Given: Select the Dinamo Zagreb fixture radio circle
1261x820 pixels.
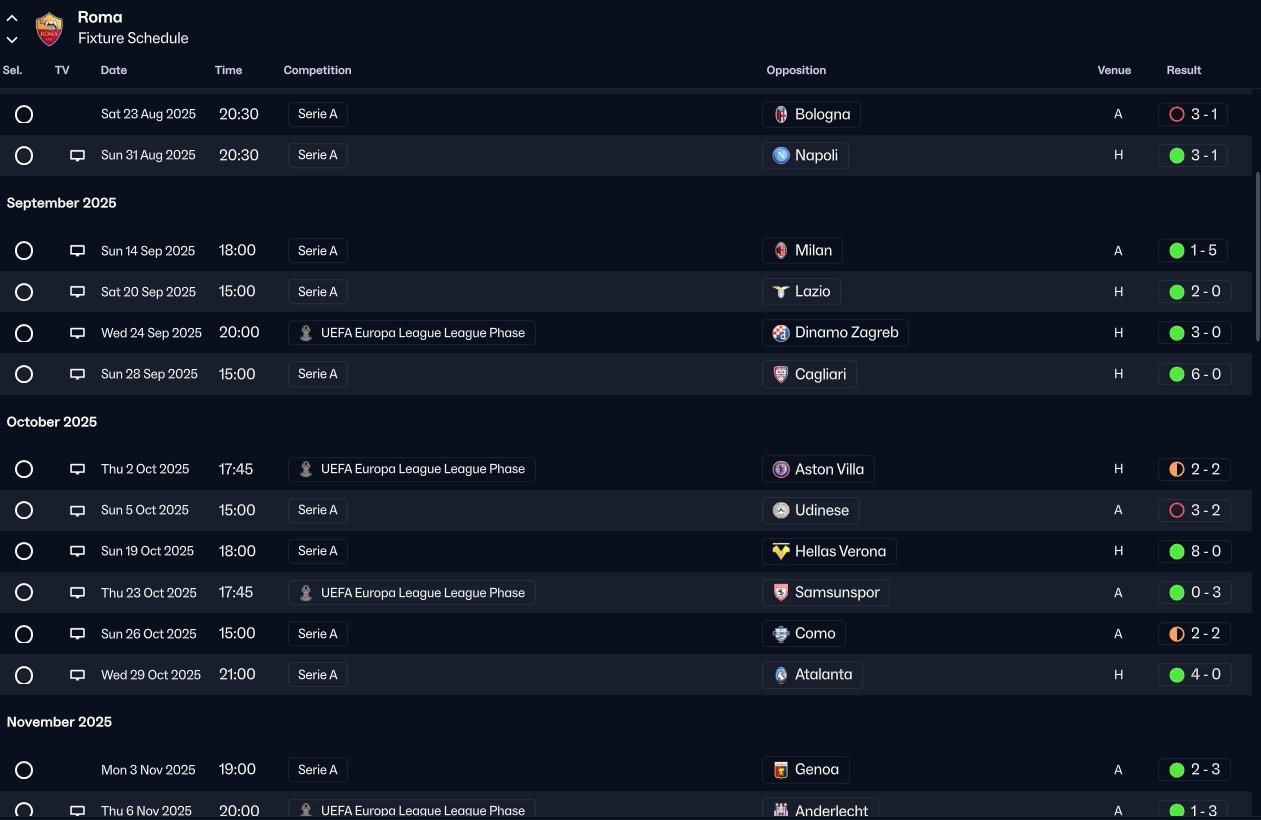Looking at the screenshot, I should click(24, 333).
